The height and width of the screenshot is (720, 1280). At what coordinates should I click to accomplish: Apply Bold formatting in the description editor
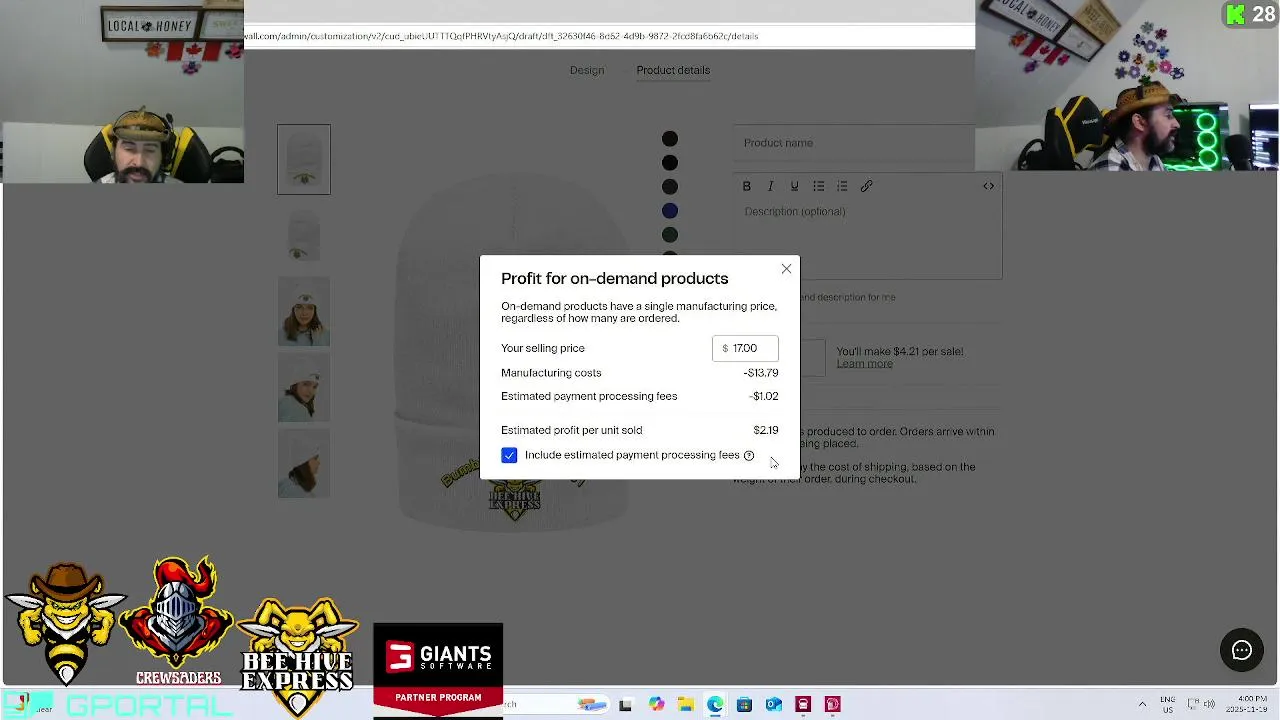pos(747,186)
